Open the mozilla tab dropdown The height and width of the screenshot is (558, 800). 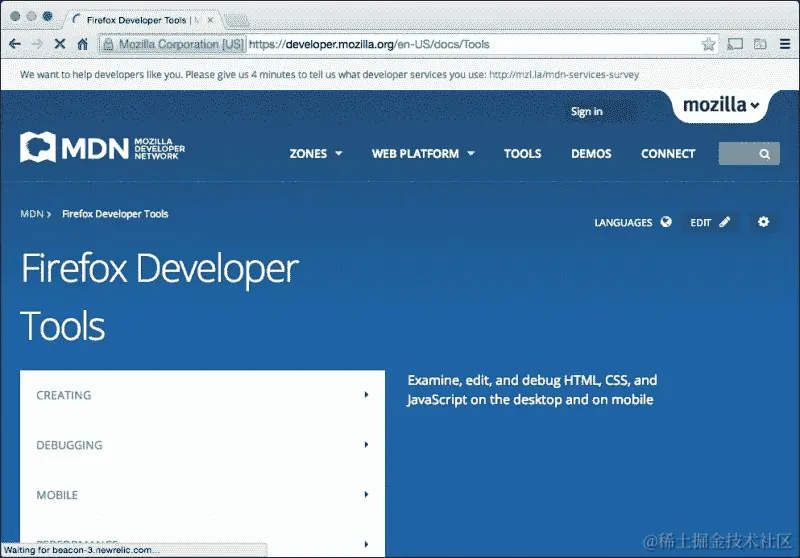tap(720, 105)
